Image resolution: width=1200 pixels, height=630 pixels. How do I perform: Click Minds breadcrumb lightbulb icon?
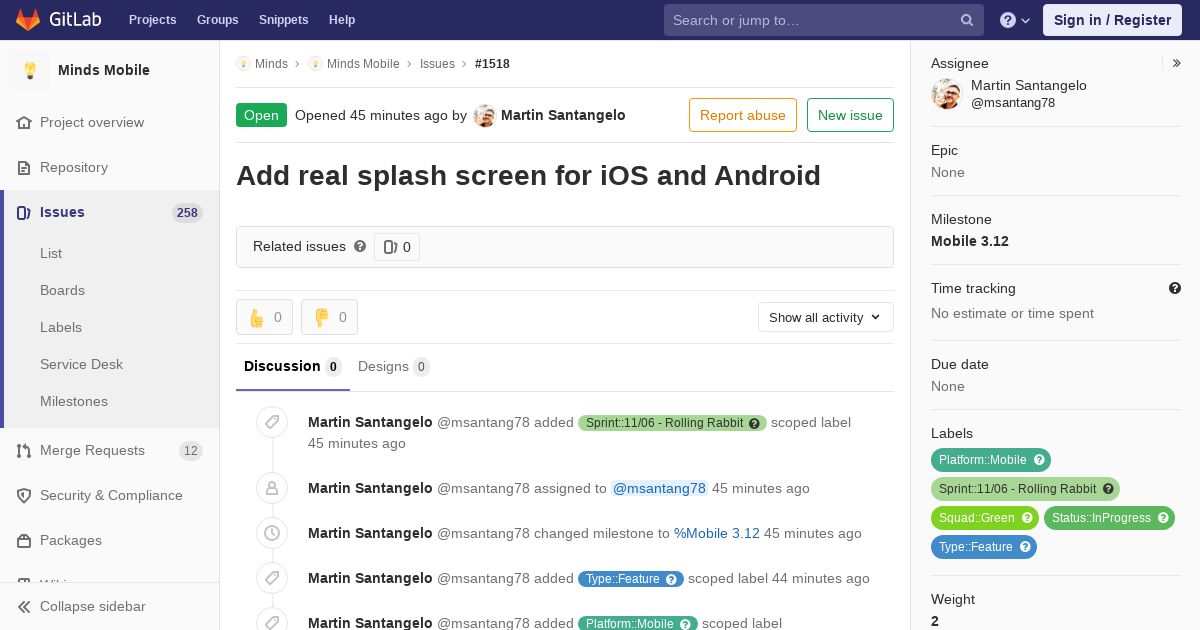tap(243, 63)
